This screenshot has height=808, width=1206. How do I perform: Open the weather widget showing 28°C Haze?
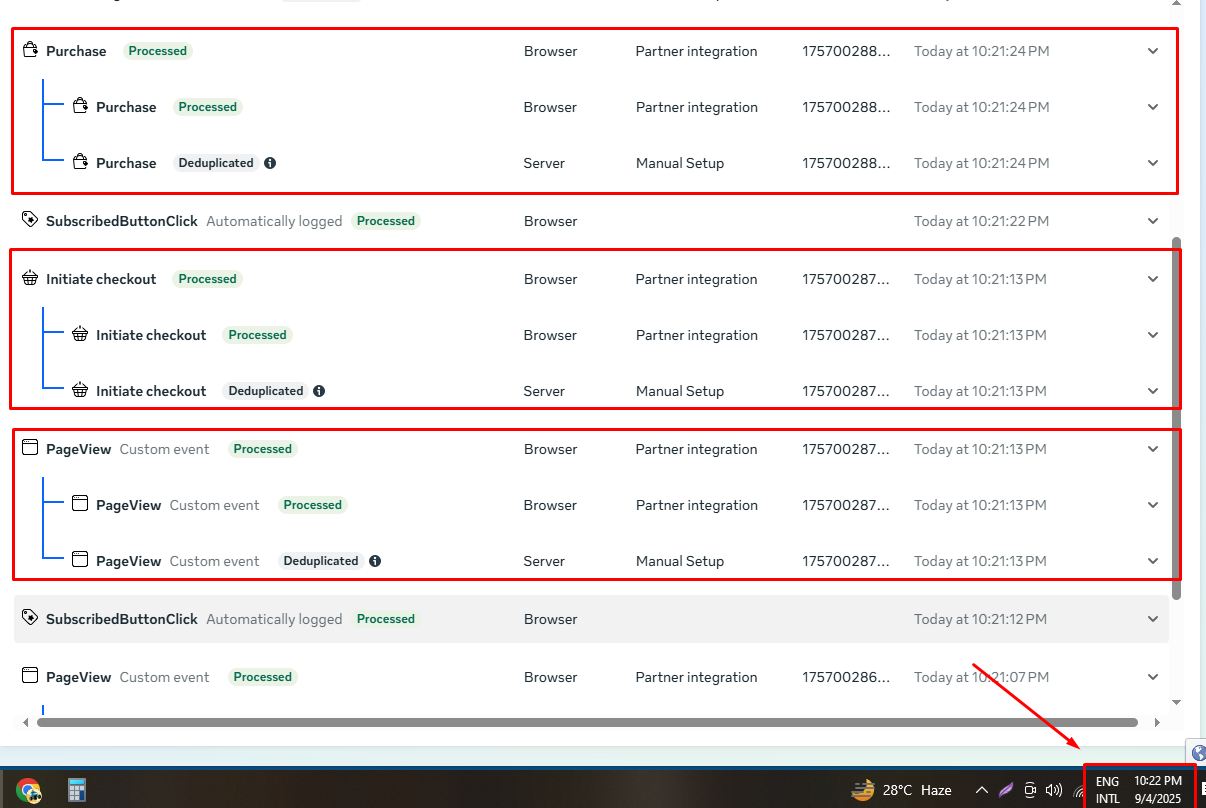pyautogui.click(x=901, y=790)
